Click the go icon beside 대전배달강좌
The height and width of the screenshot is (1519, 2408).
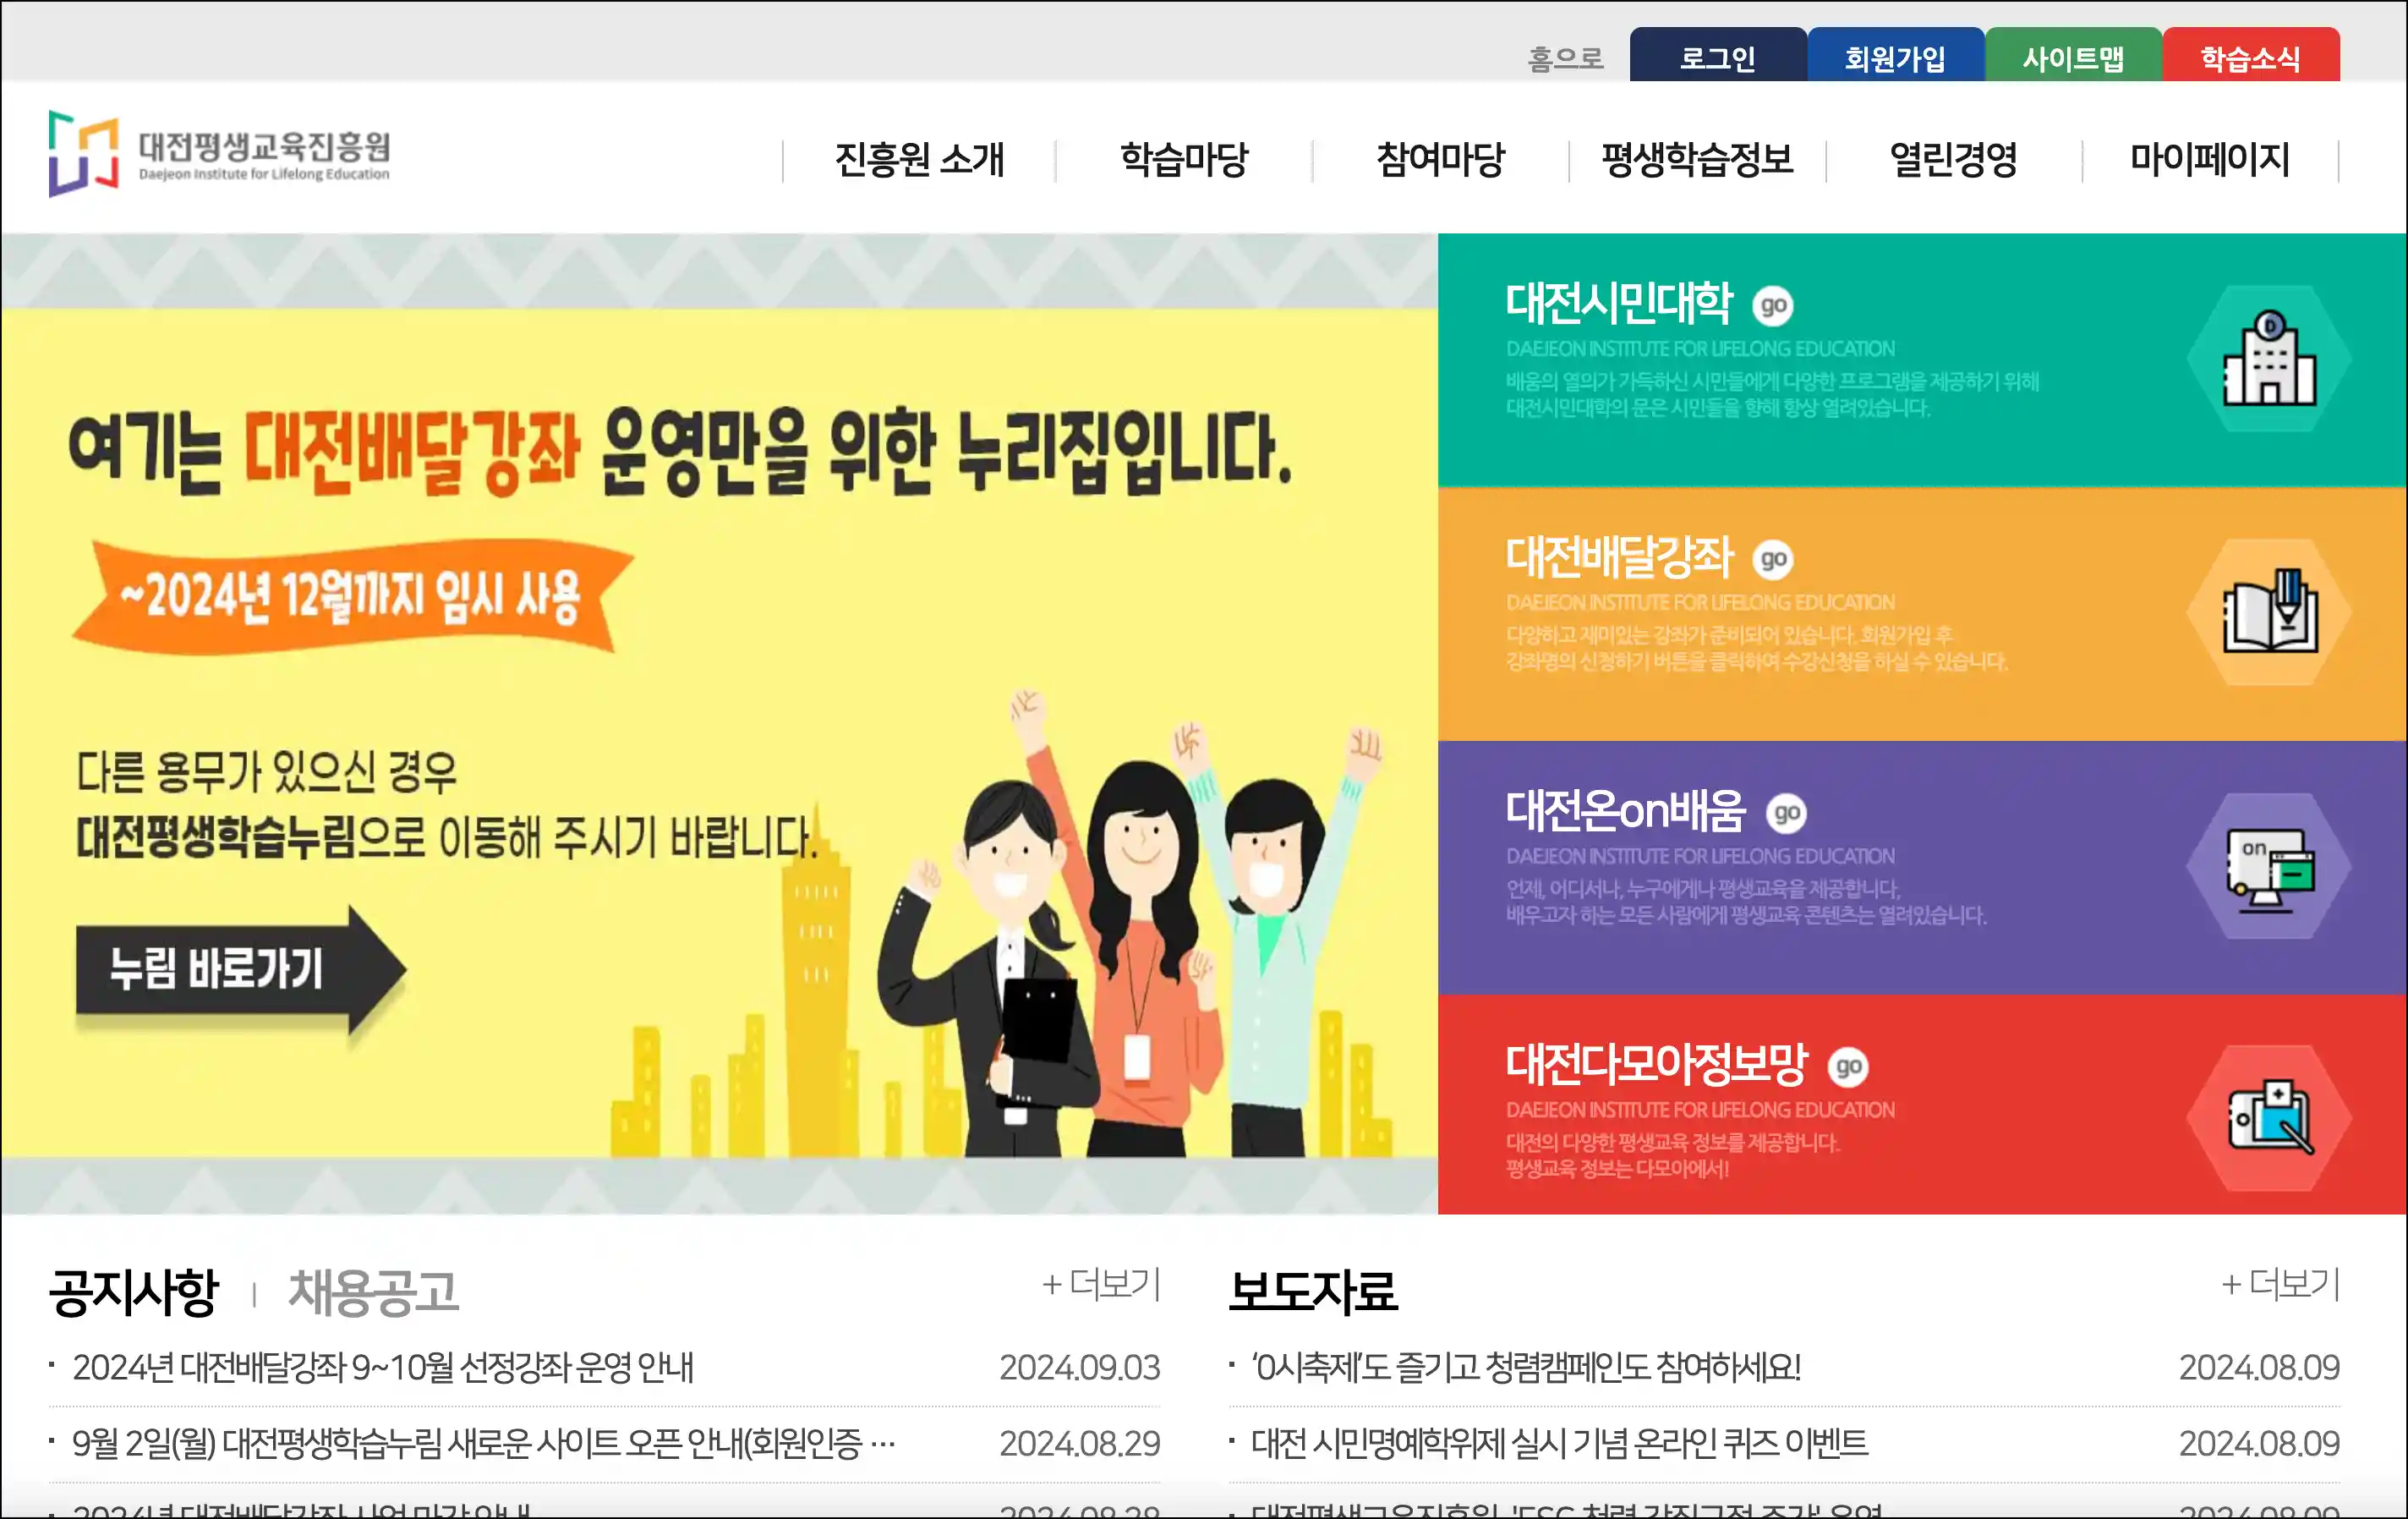tap(1772, 559)
